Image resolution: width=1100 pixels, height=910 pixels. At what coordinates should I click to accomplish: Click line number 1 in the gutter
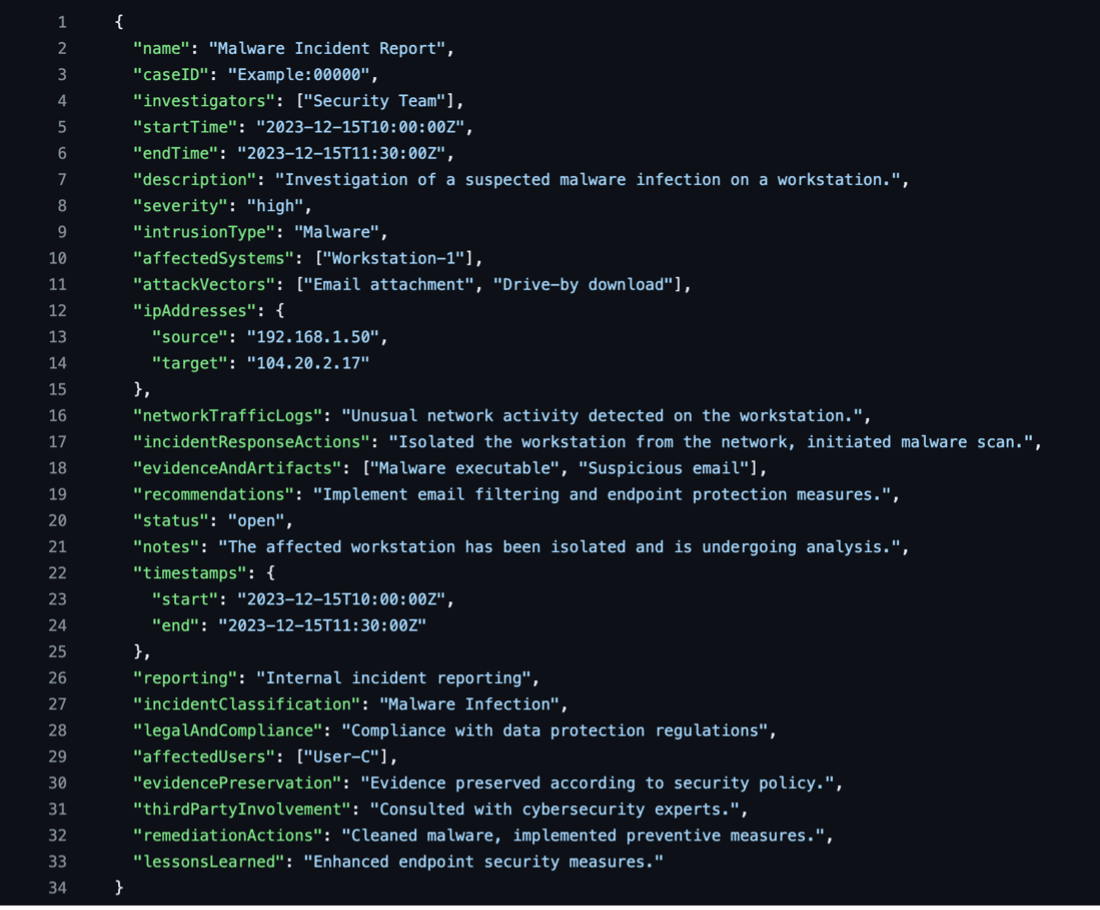tap(61, 22)
